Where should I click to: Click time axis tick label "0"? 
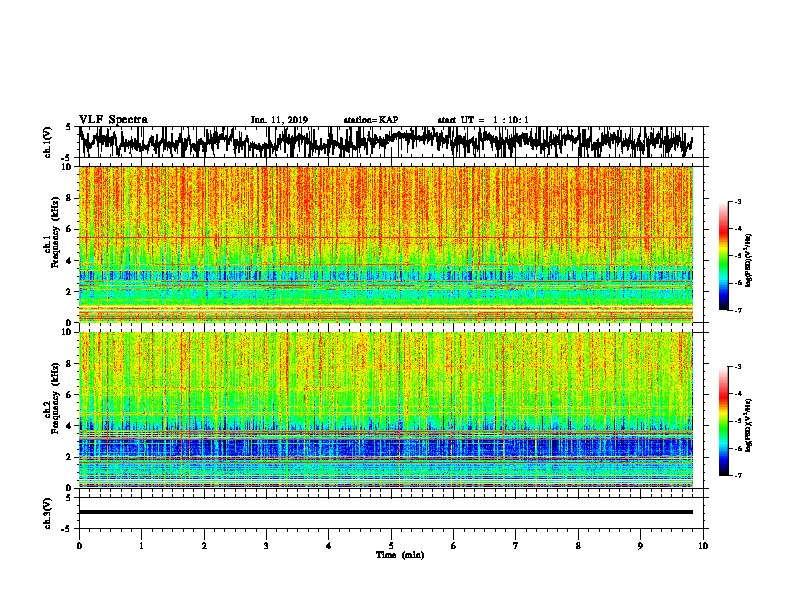[x=79, y=545]
